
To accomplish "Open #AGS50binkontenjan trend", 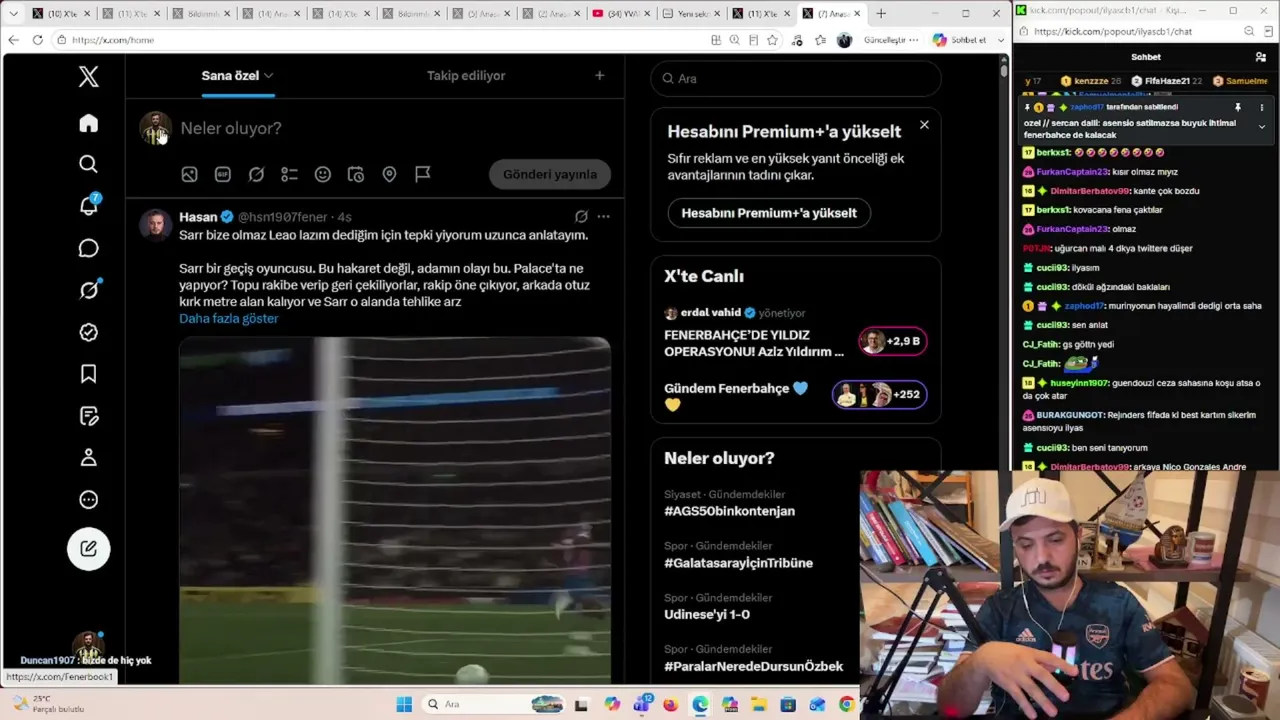I will click(x=729, y=511).
